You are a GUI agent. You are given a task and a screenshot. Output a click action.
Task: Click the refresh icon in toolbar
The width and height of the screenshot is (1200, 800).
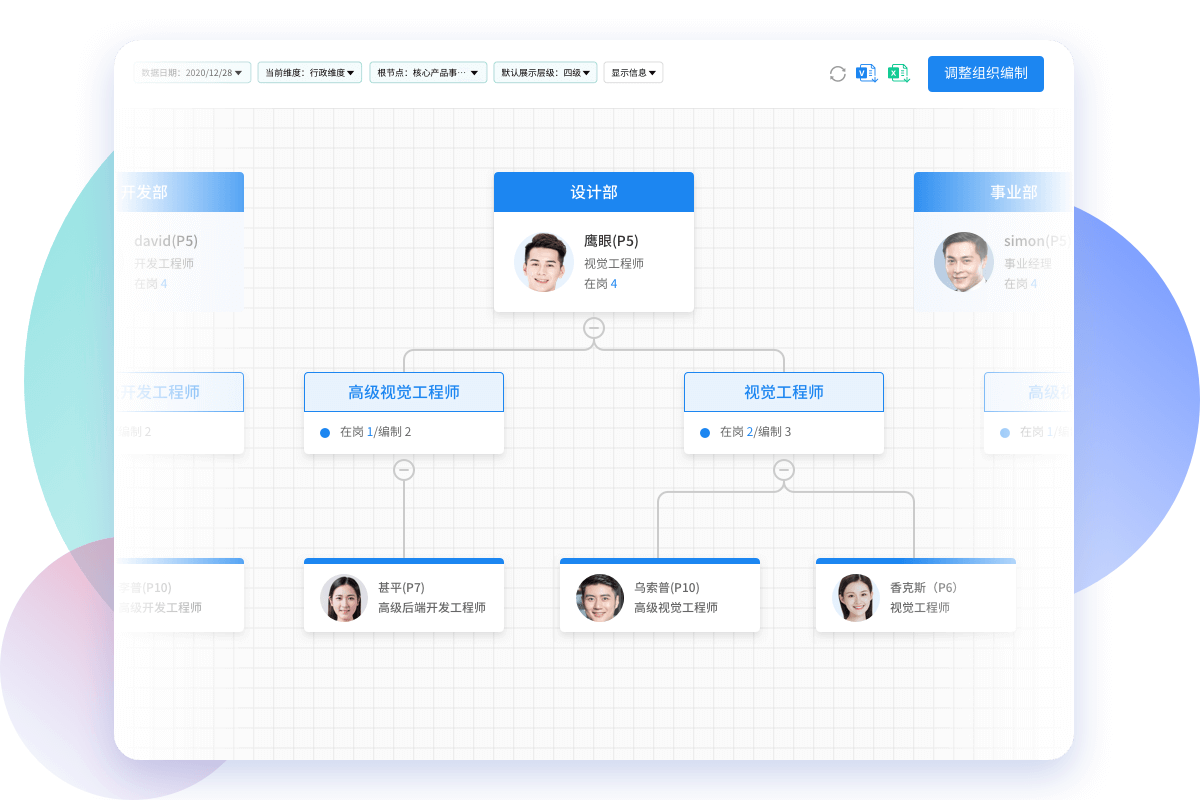coord(838,74)
